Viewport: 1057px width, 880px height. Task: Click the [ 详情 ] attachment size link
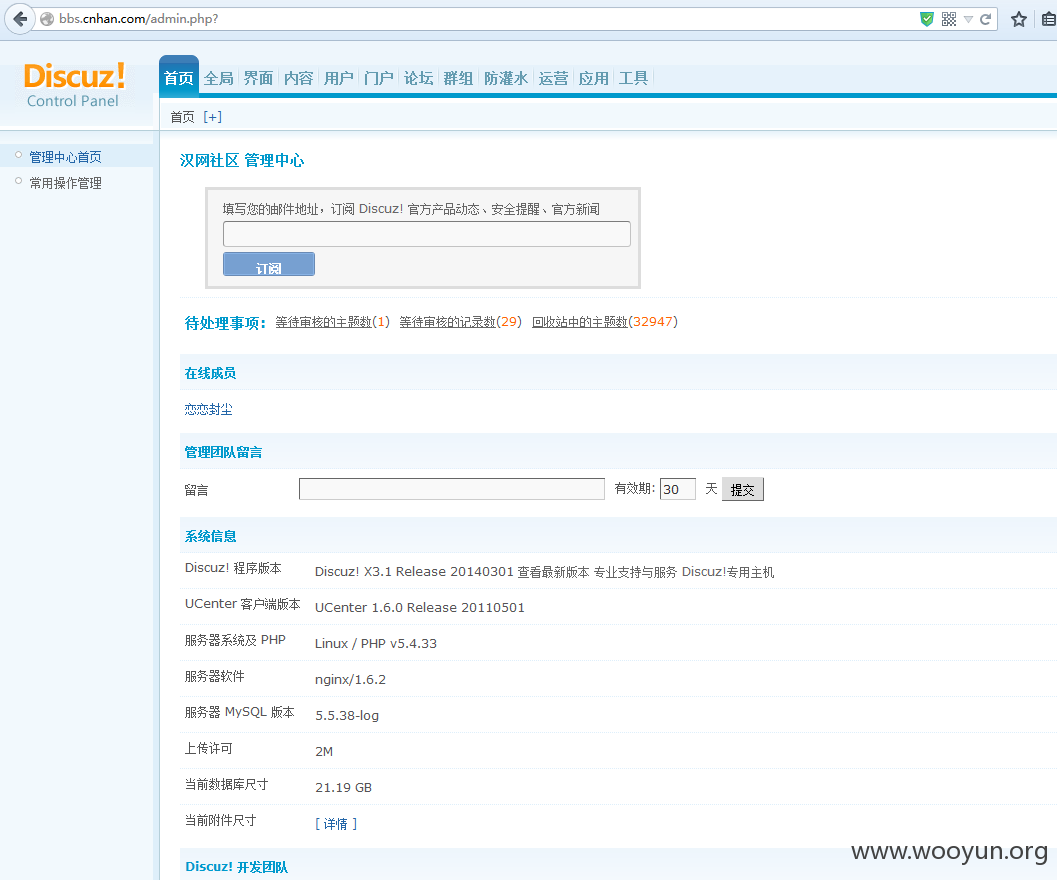(x=336, y=823)
